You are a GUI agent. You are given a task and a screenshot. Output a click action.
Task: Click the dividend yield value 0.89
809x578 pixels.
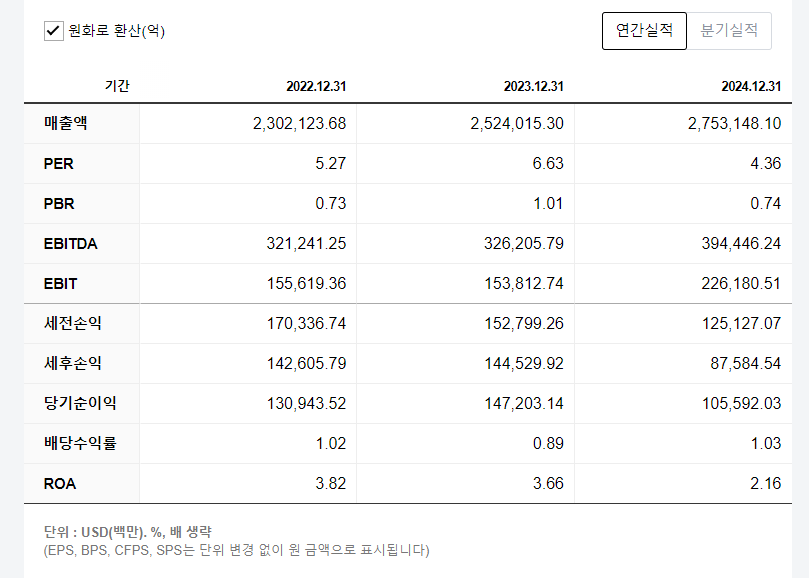click(x=548, y=444)
